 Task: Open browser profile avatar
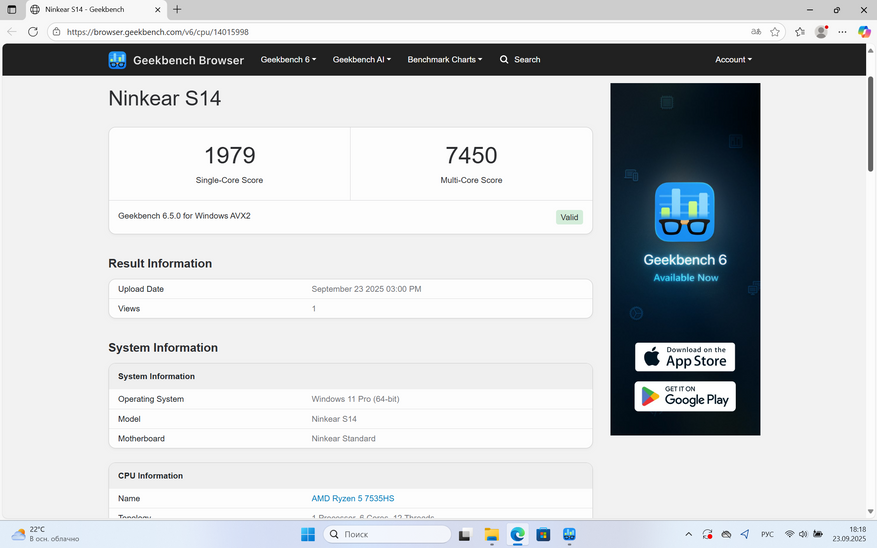tap(821, 32)
